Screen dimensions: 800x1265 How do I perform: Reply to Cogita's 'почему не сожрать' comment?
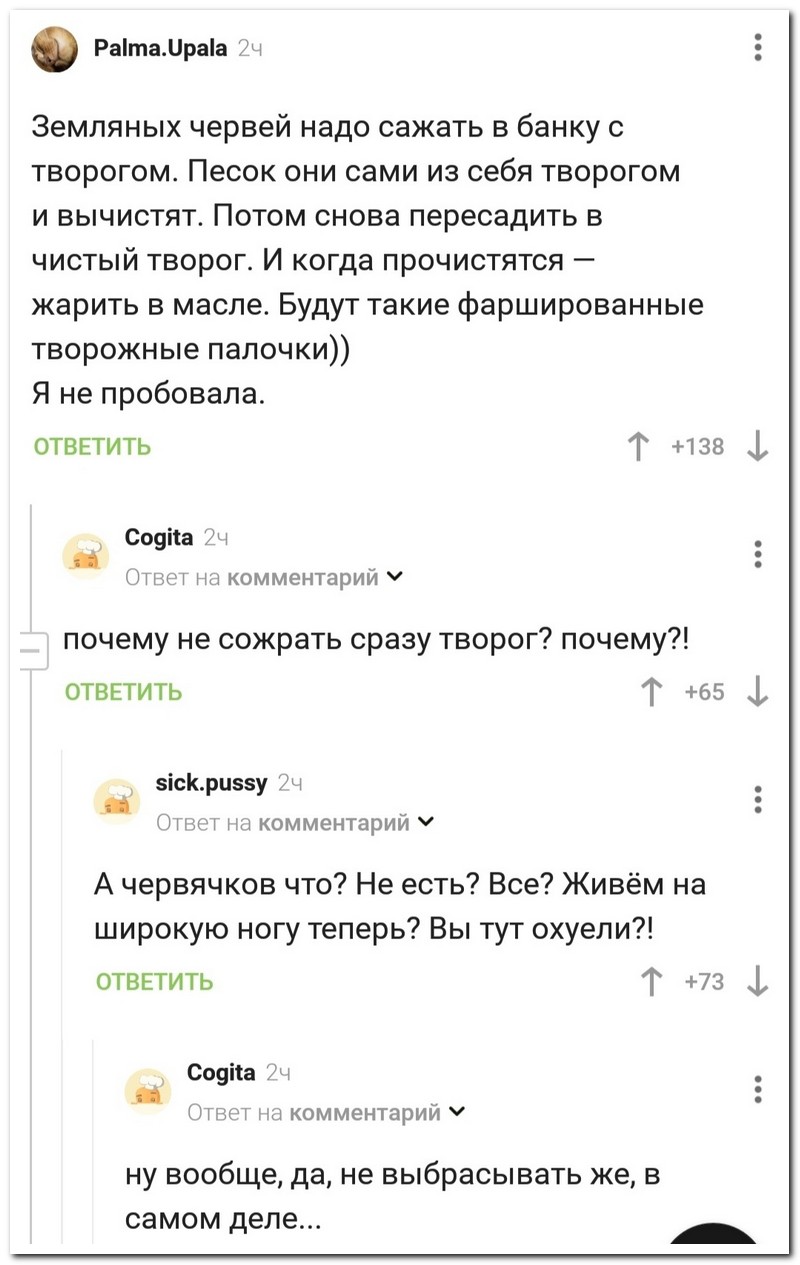[123, 691]
